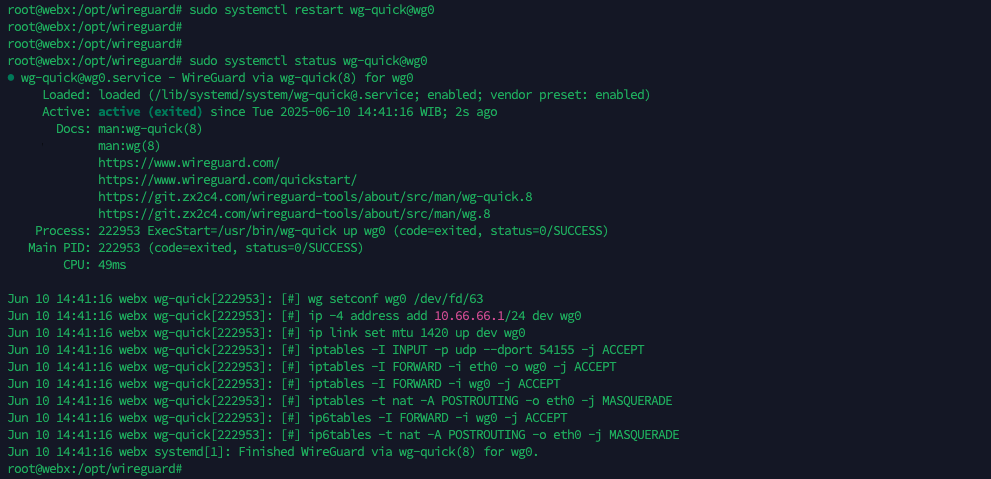The image size is (991, 479).
Task: Open the git.zx2c4.com wg-quick.8 man link
Action: click(x=315, y=197)
